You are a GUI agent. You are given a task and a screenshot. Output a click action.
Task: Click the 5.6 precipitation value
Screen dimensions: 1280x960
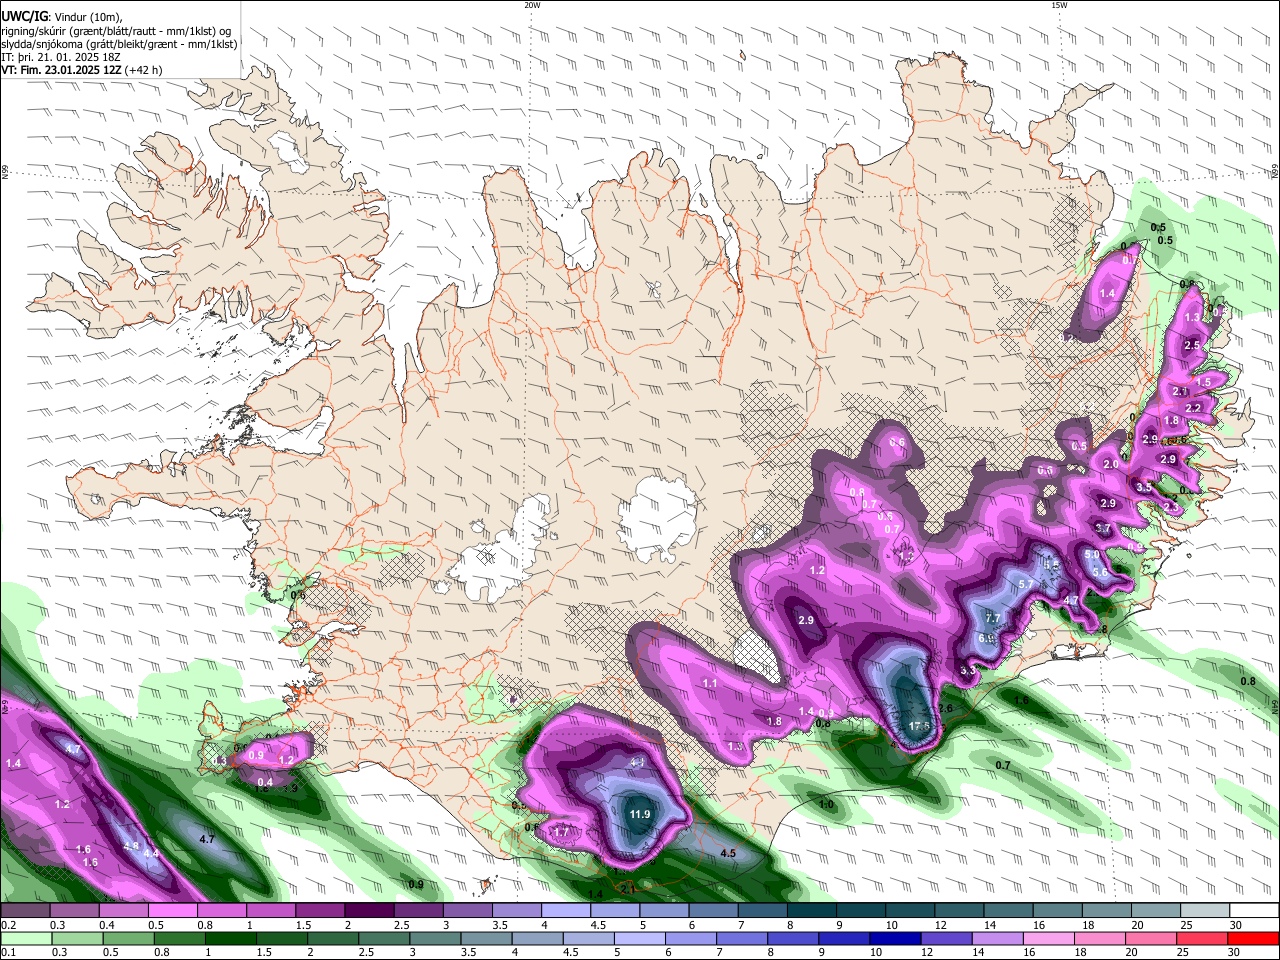tap(1100, 572)
